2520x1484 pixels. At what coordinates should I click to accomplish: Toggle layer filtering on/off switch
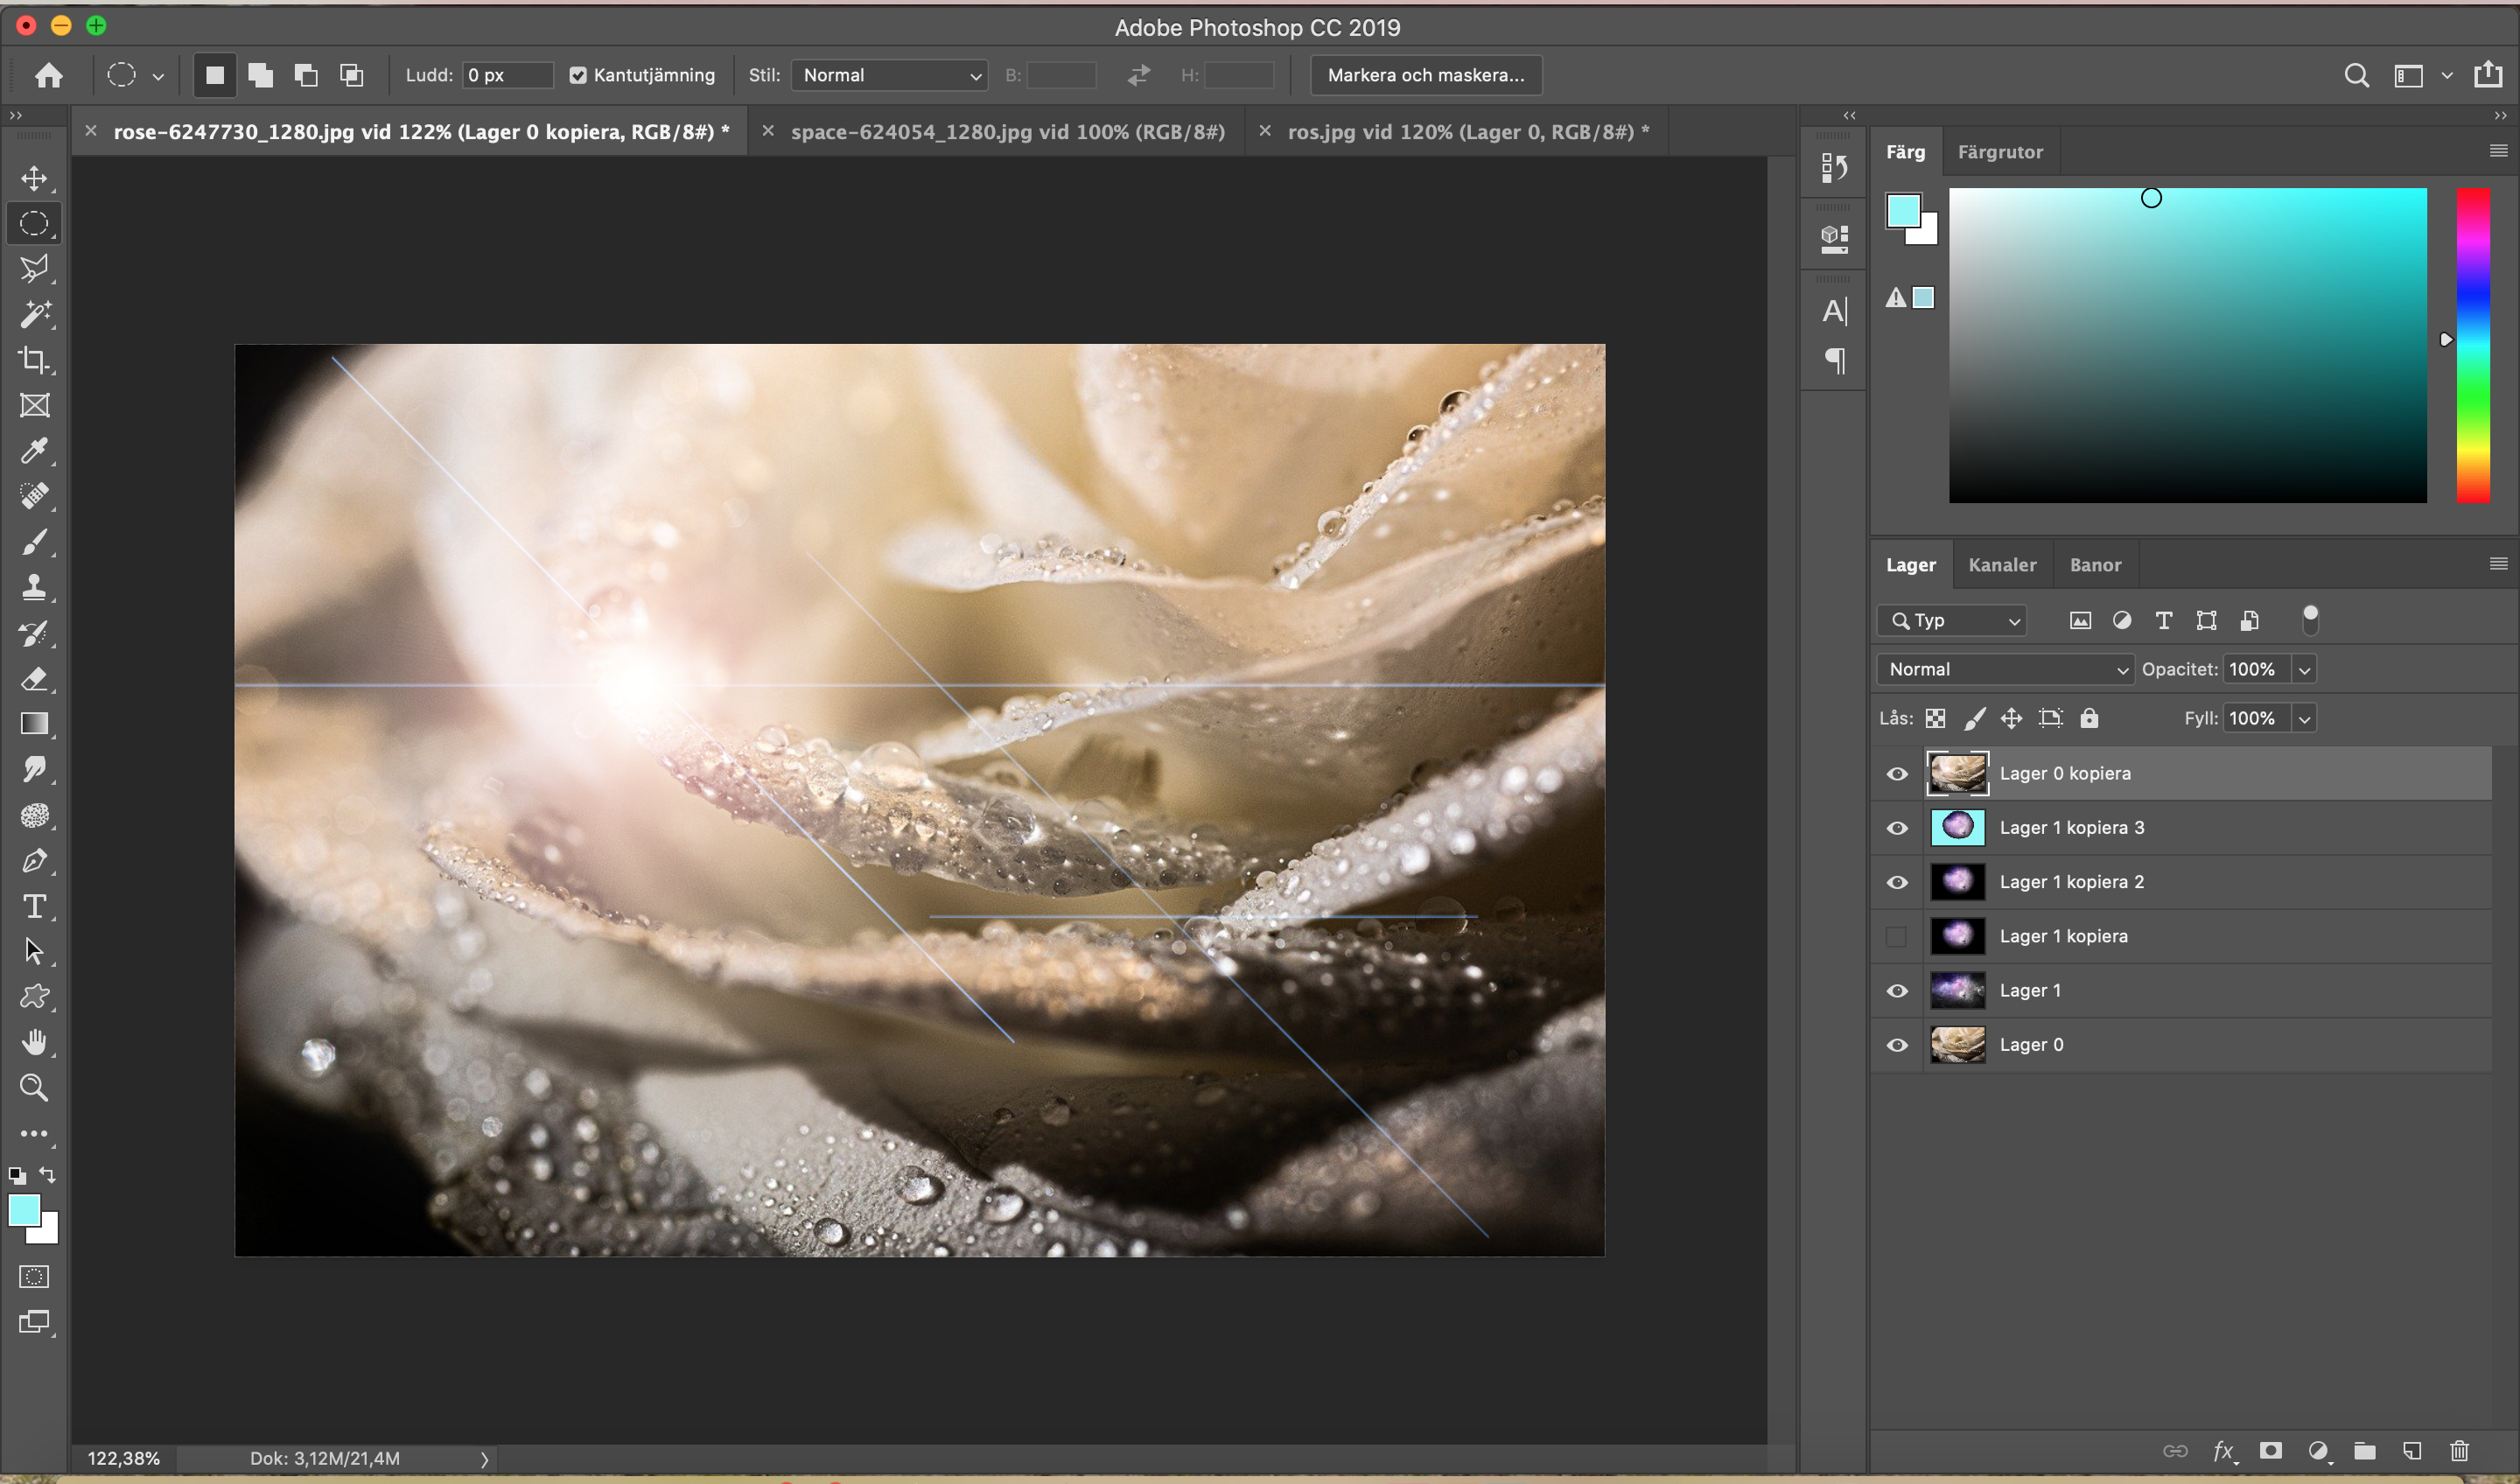point(2310,620)
